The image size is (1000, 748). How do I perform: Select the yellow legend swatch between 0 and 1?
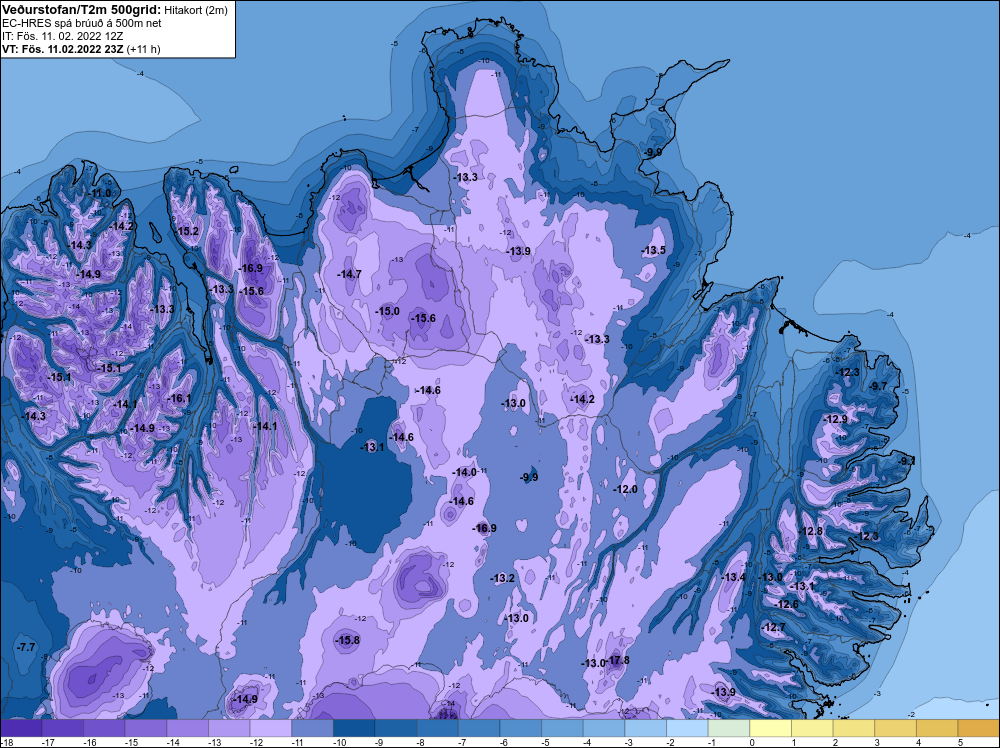point(770,728)
